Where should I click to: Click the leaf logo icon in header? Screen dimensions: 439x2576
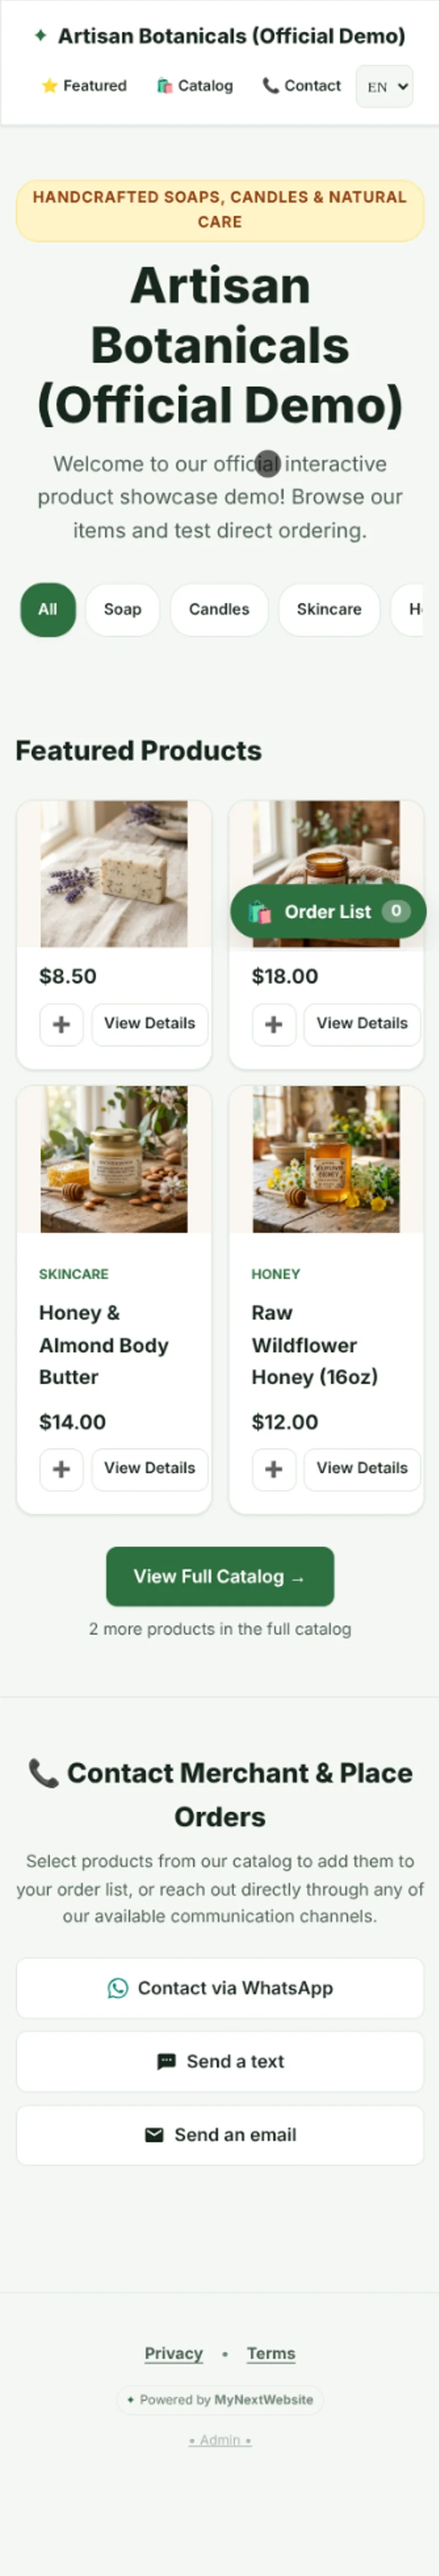(40, 36)
